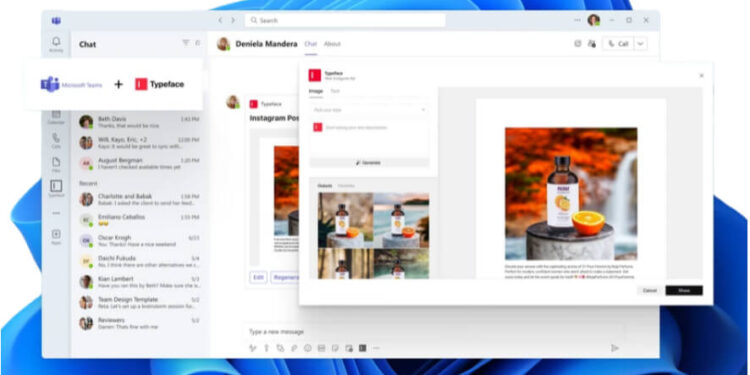Open chat 'Charlotte and Babak'

pos(139,199)
